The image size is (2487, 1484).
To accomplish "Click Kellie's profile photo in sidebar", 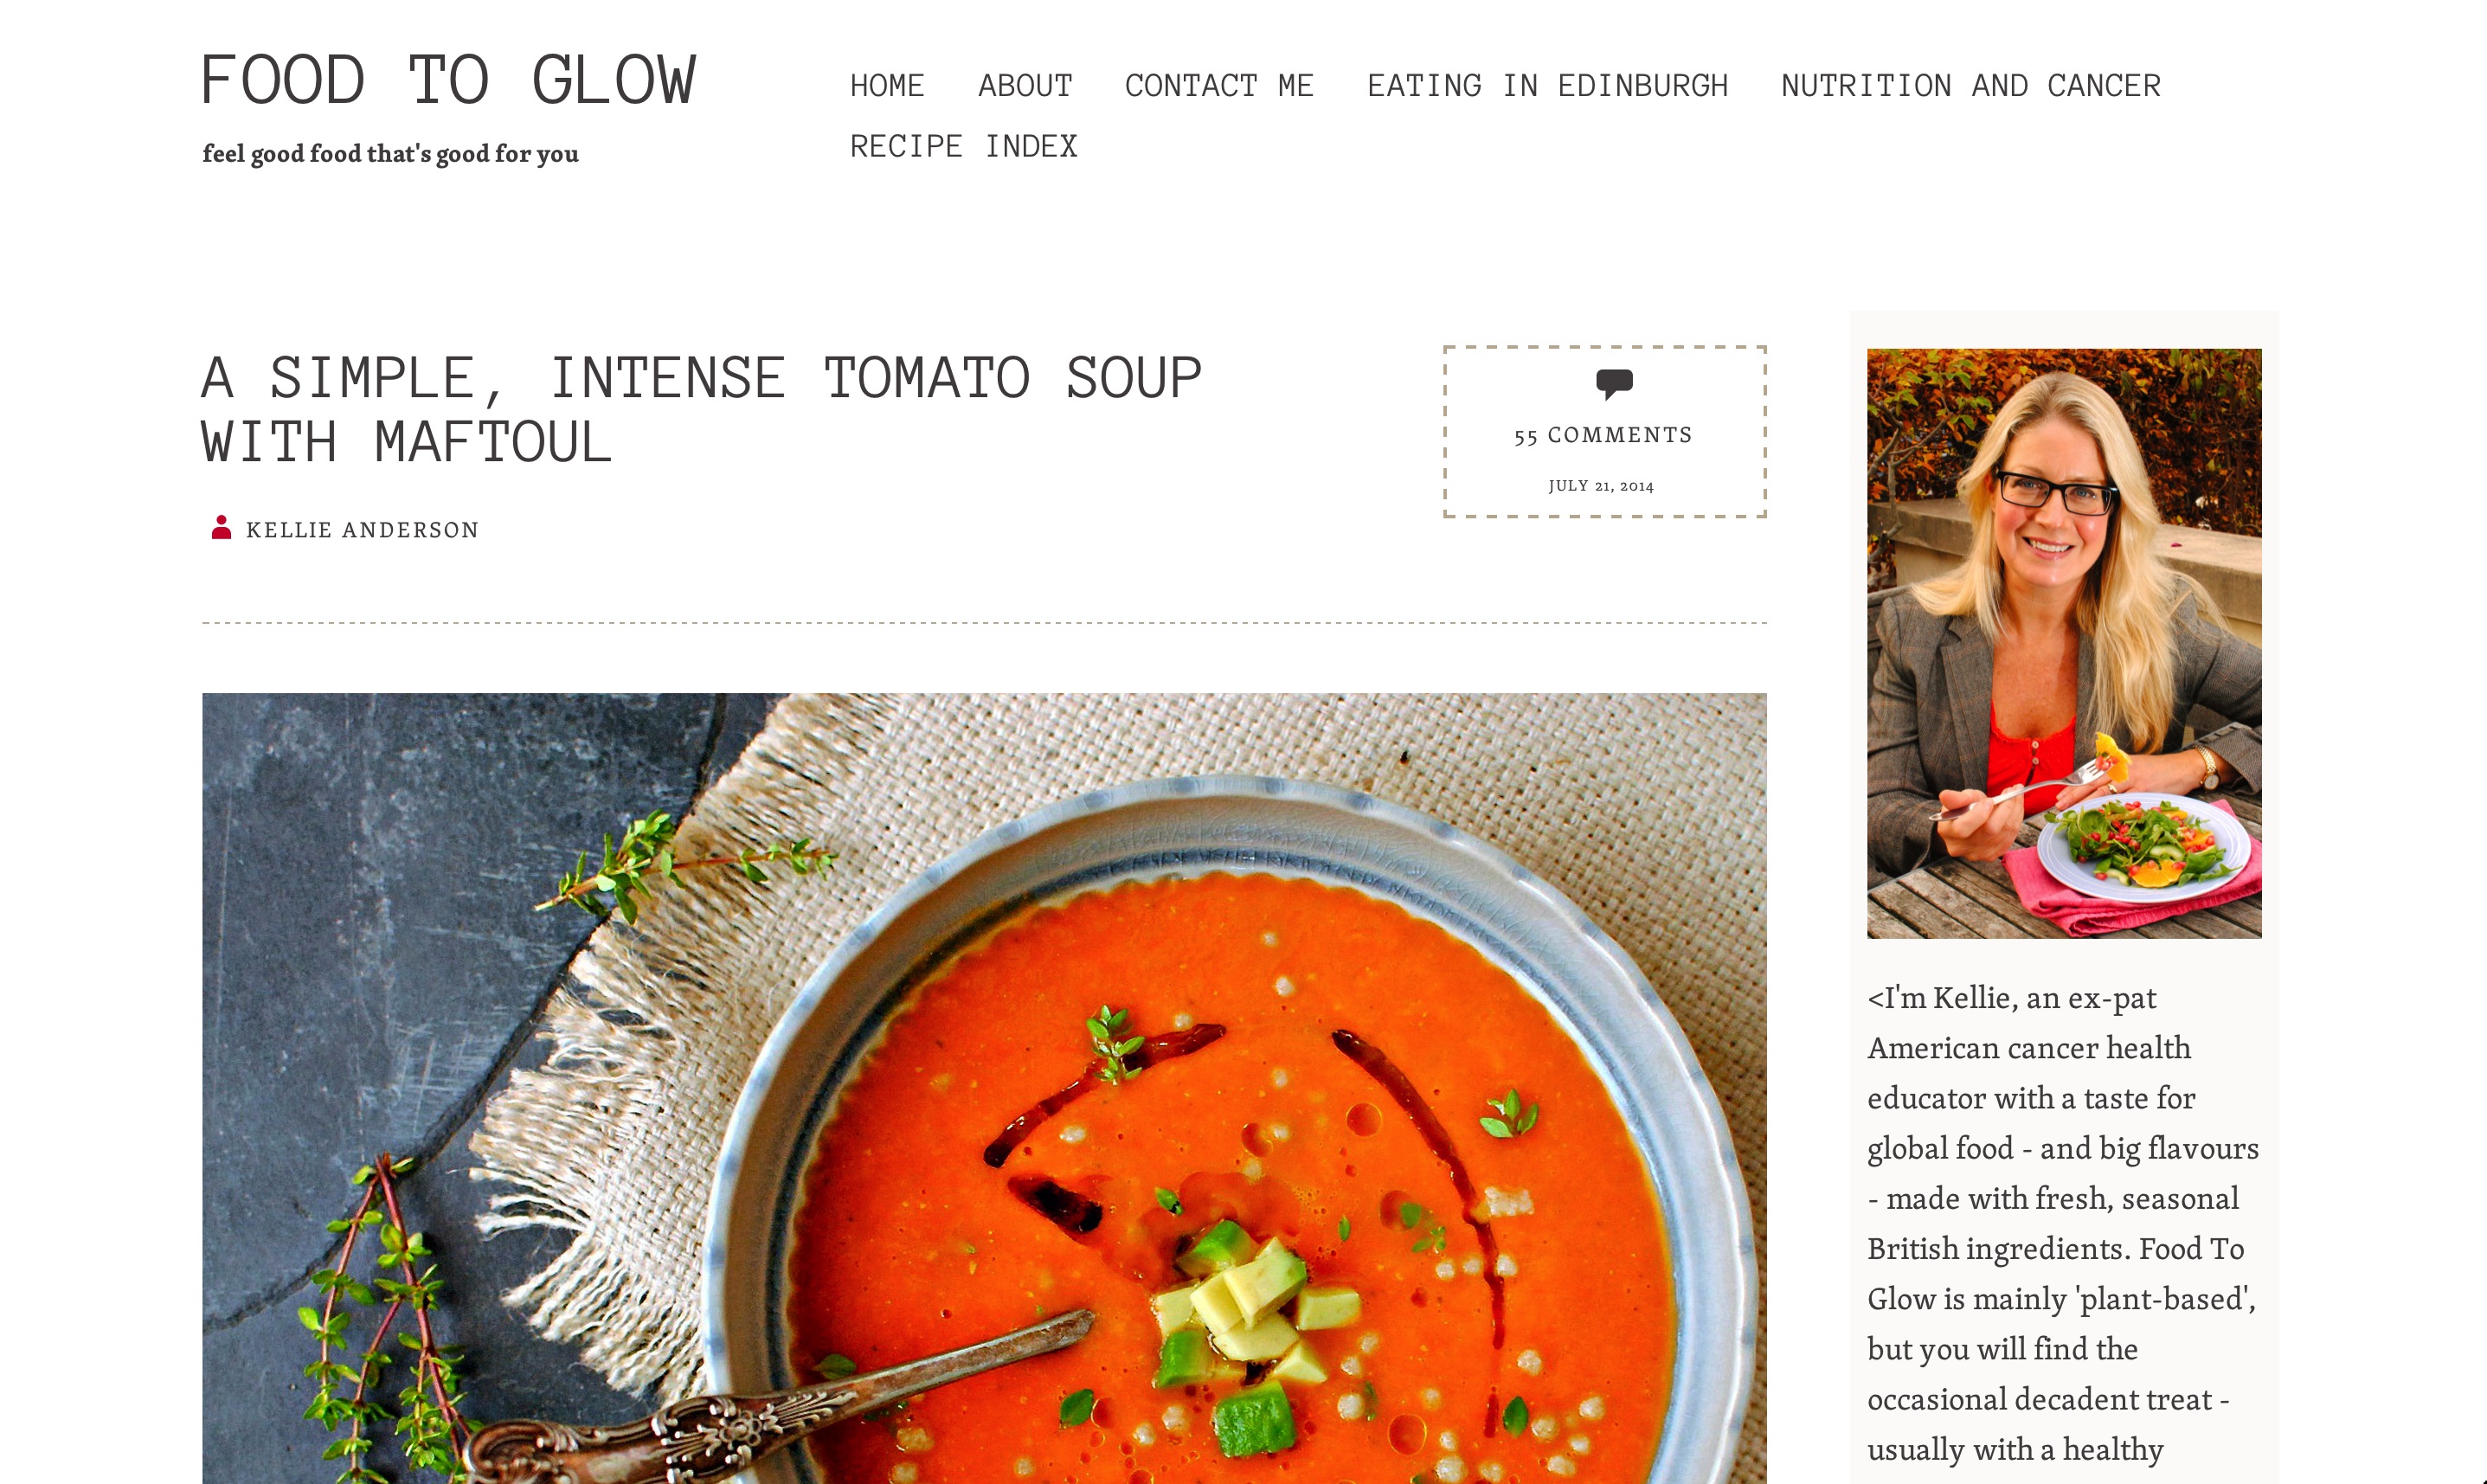I will (x=2064, y=643).
